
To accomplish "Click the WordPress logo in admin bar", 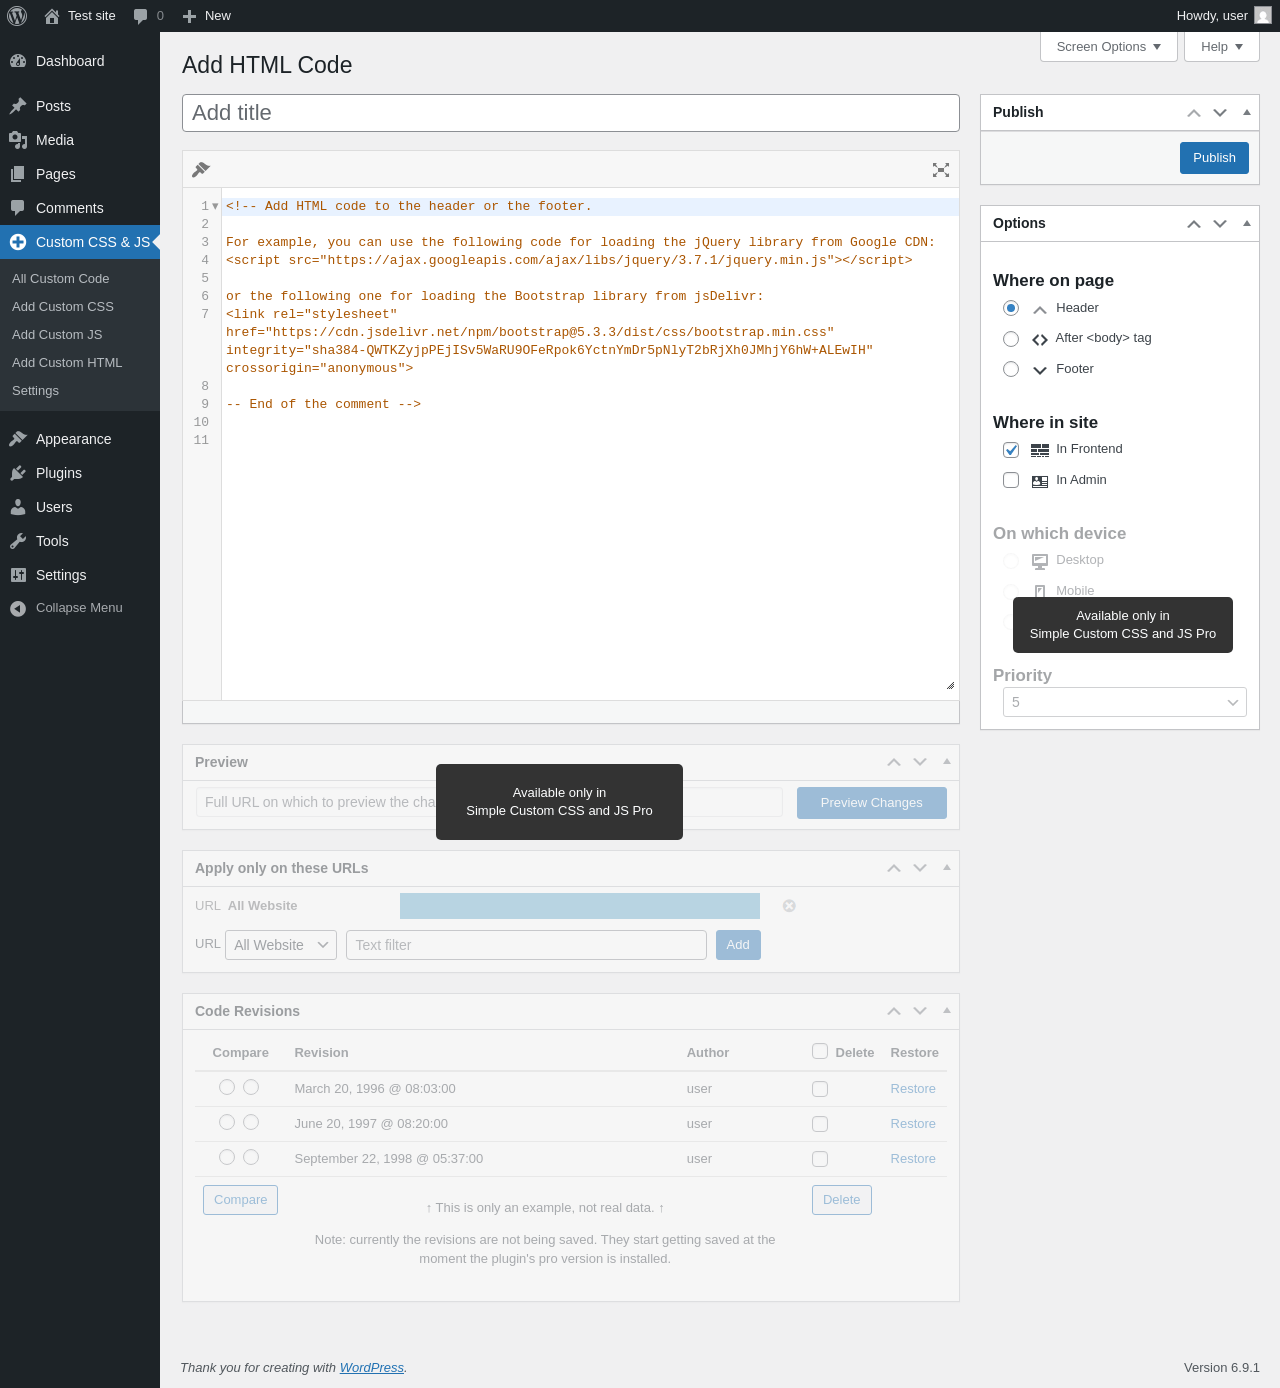I will click(x=17, y=16).
